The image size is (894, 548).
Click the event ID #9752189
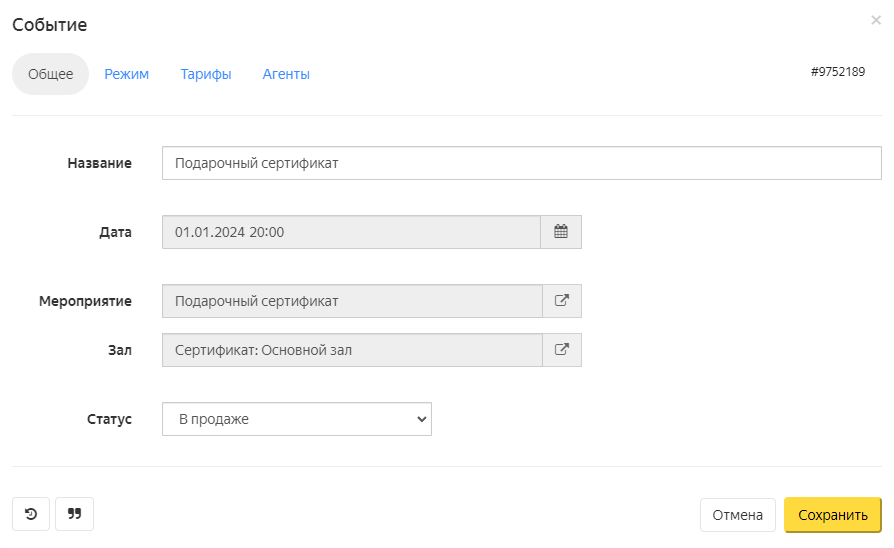click(838, 72)
